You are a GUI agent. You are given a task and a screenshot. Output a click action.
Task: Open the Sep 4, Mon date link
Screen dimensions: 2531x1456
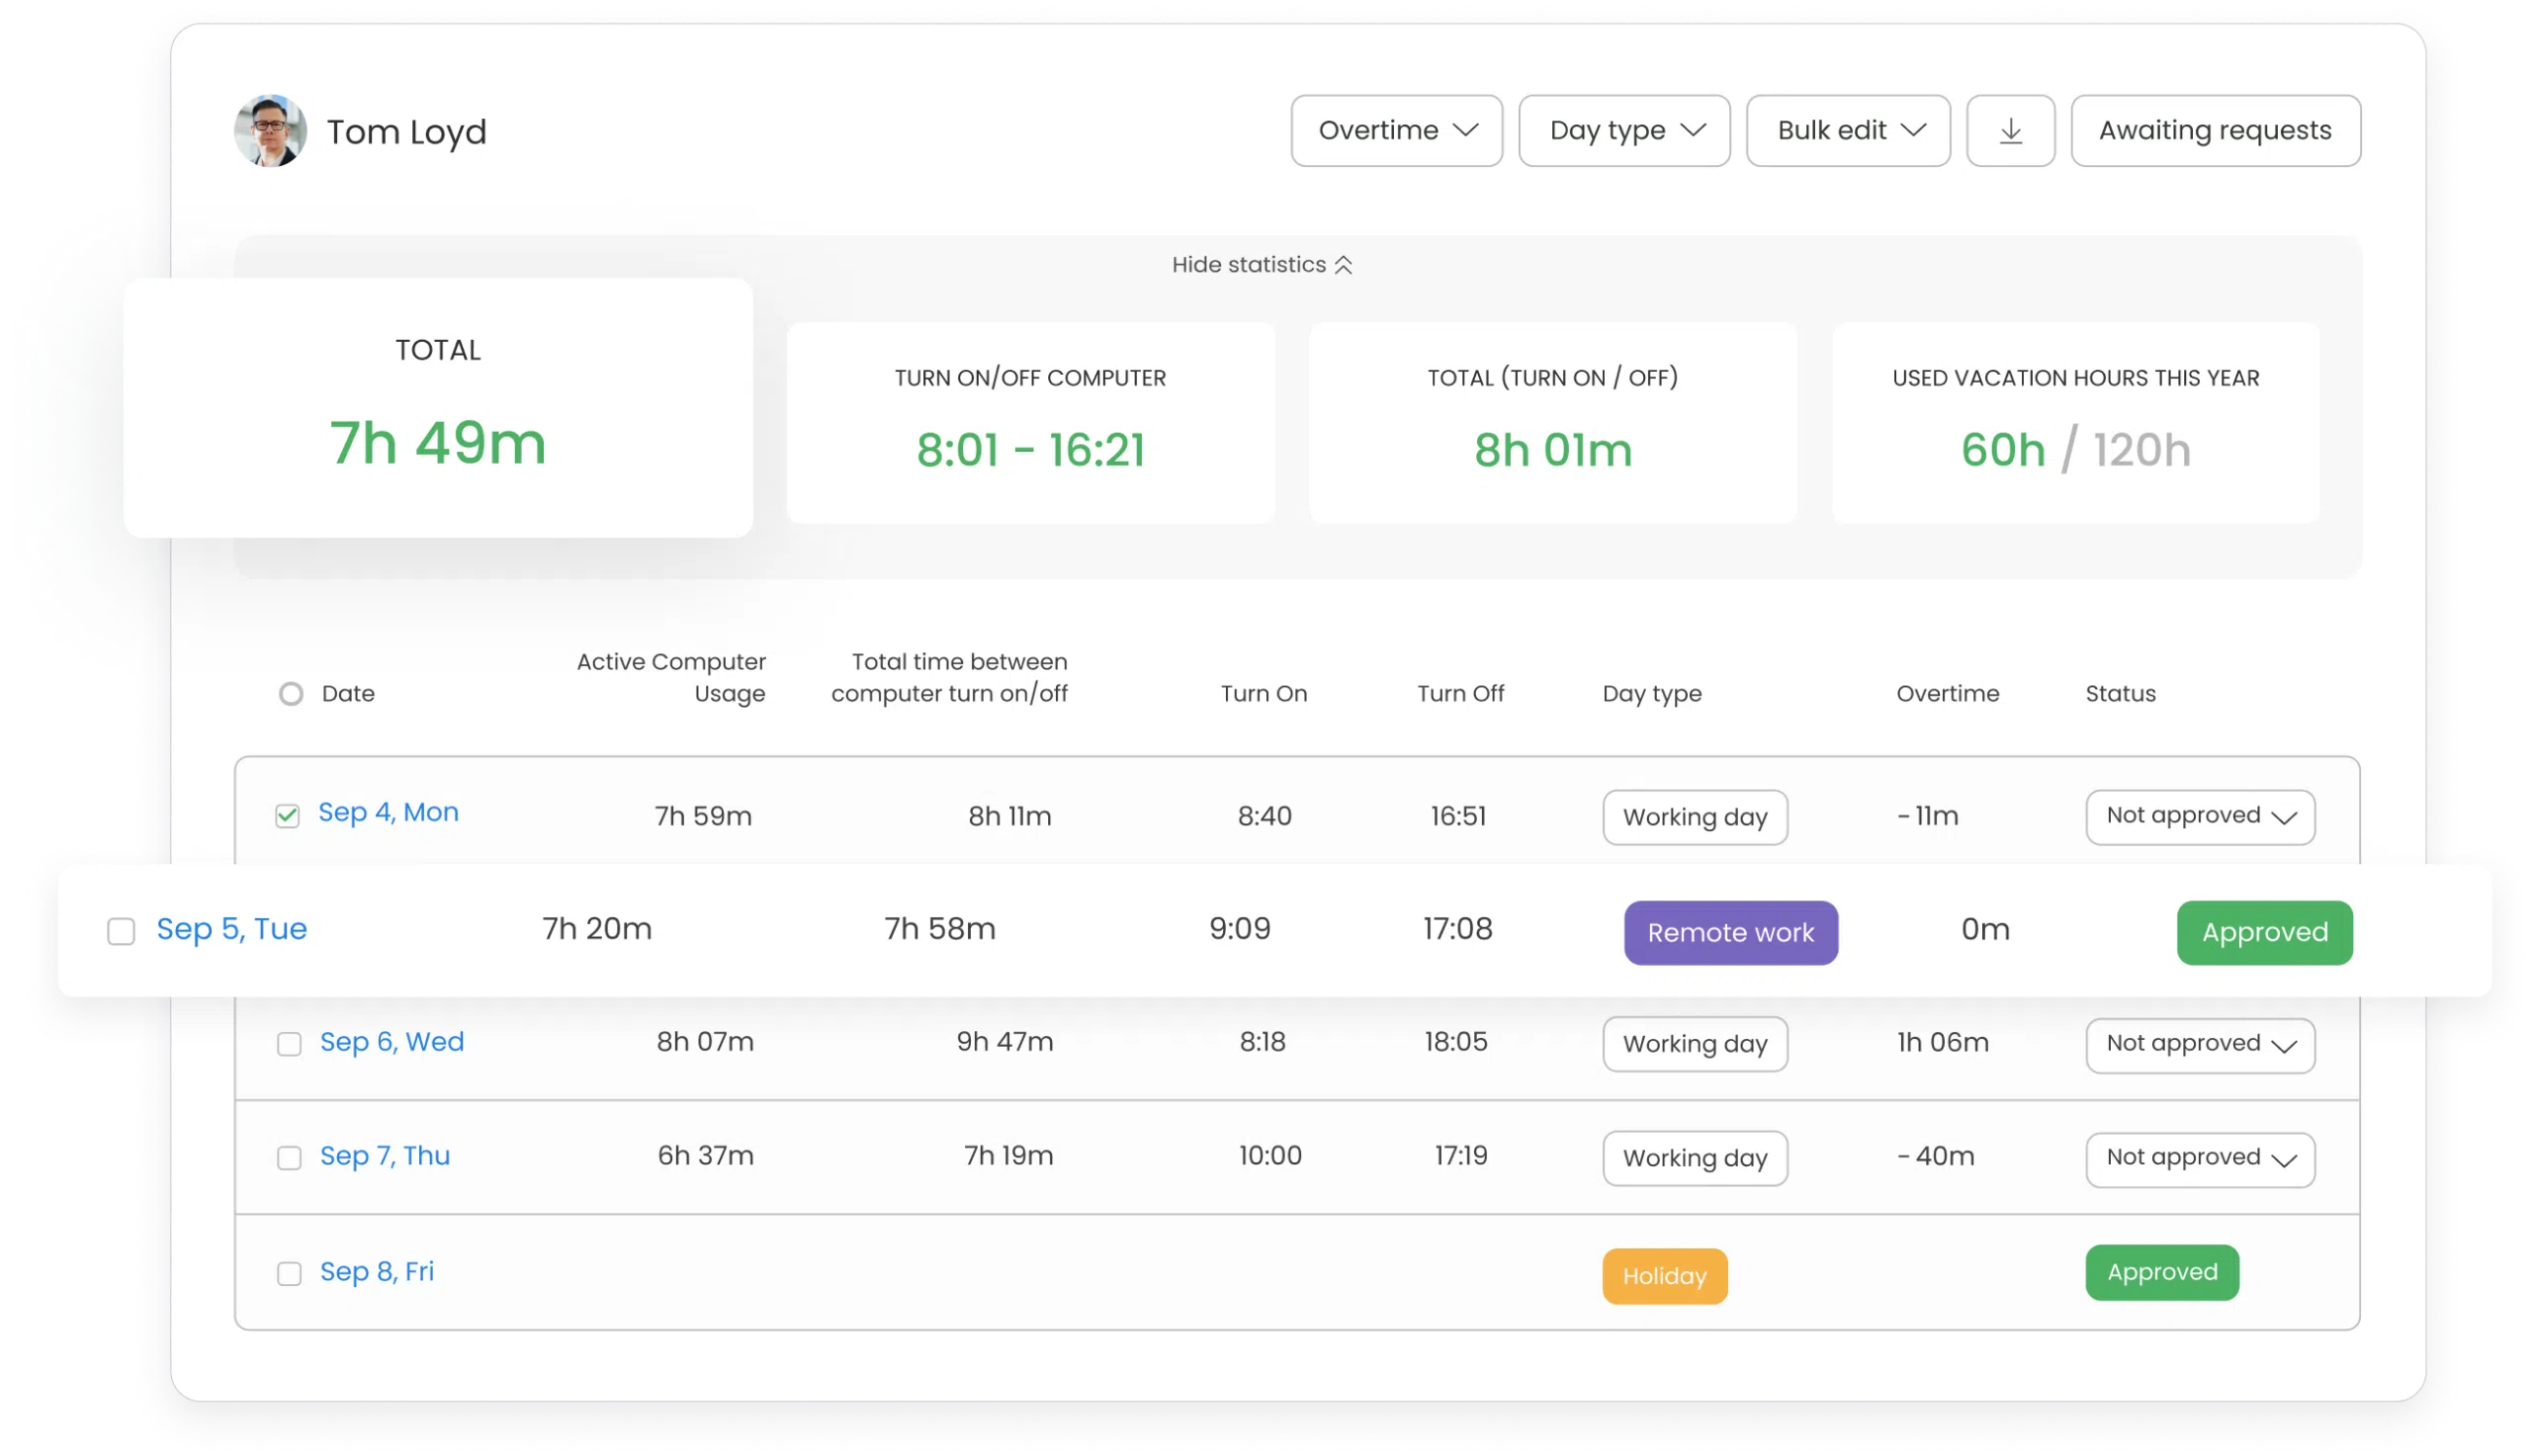coord(388,812)
